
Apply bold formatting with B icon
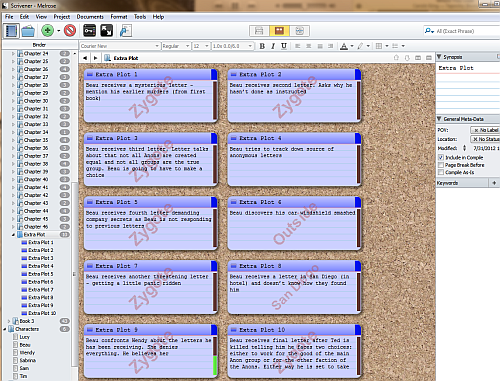(x=262, y=46)
